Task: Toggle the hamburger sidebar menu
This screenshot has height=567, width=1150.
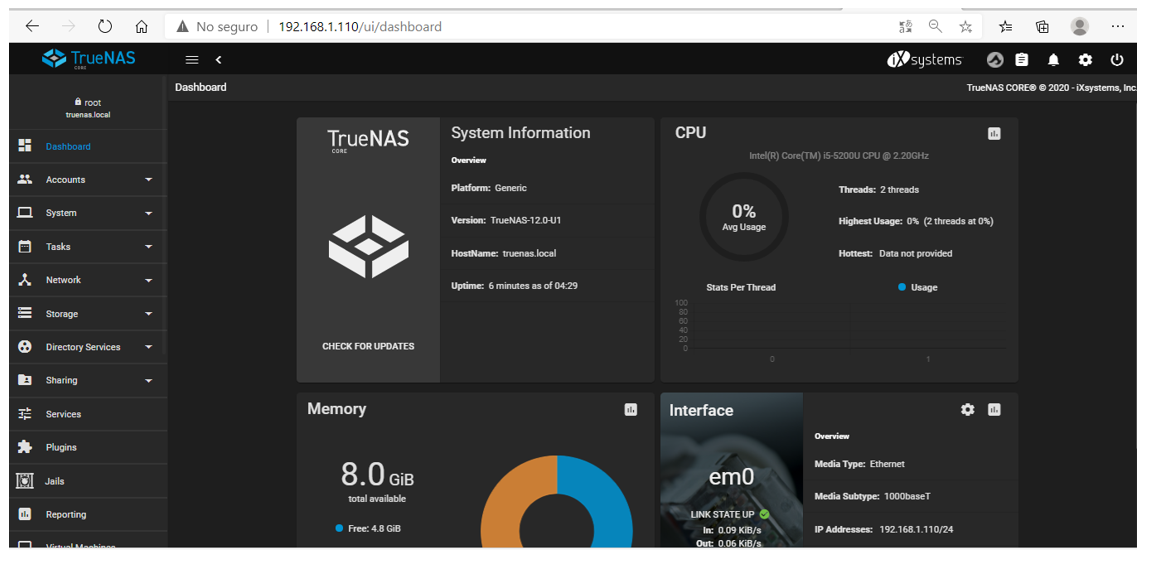Action: click(x=192, y=60)
